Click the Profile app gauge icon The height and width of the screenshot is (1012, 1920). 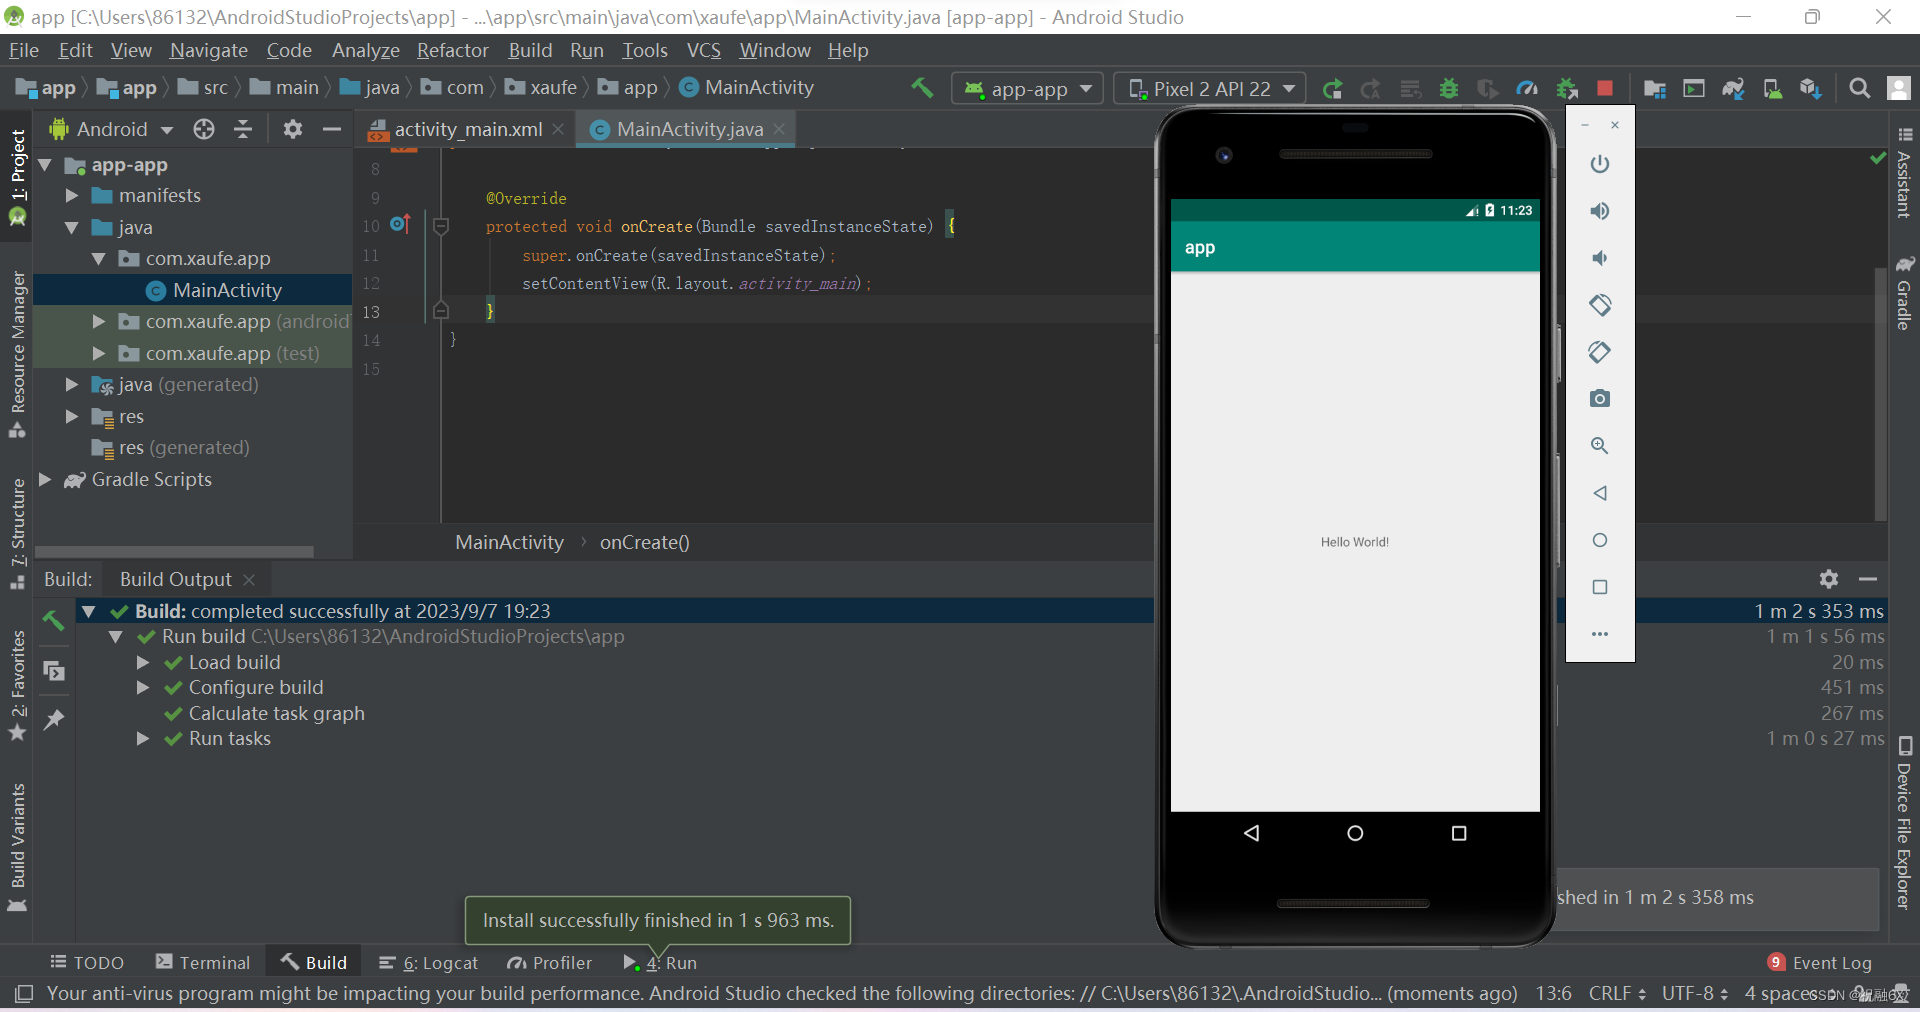point(1527,89)
